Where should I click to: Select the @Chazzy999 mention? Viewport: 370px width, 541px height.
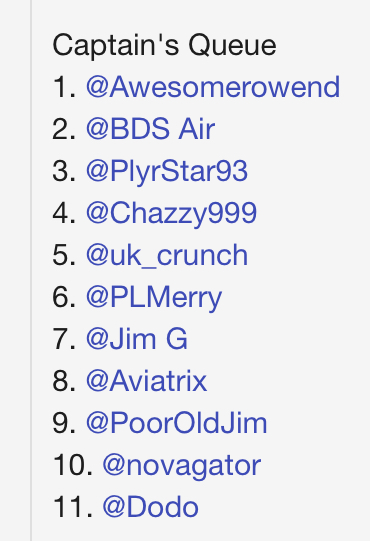coord(171,214)
